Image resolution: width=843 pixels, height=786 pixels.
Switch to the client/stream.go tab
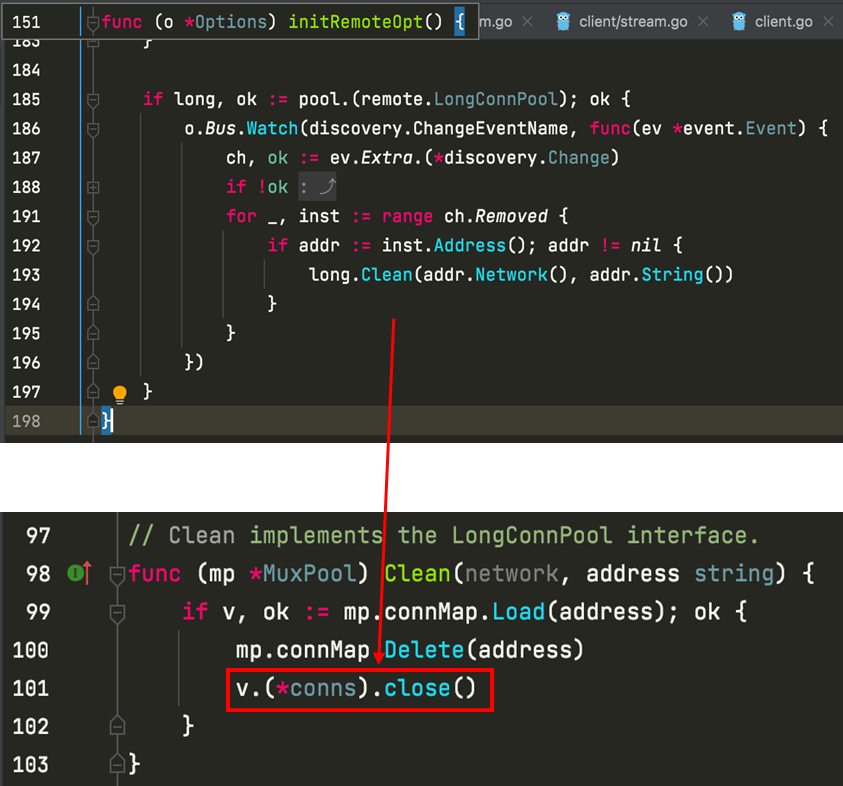tap(633, 21)
